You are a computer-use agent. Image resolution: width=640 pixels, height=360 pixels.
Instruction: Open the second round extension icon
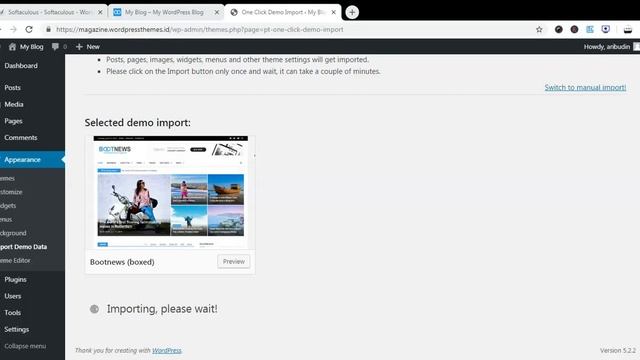pos(574,29)
